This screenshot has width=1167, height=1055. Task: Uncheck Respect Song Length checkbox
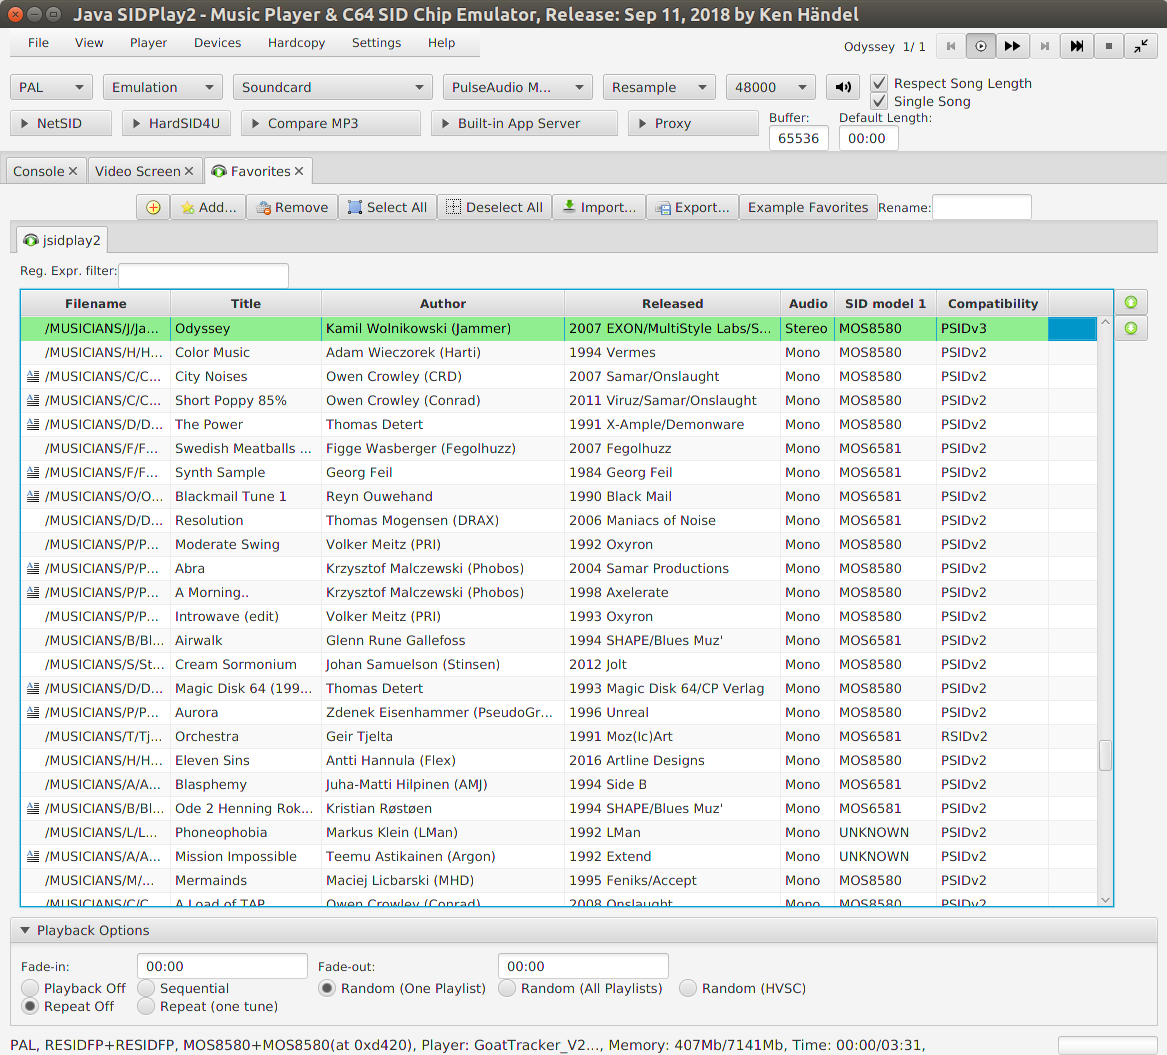pos(879,84)
